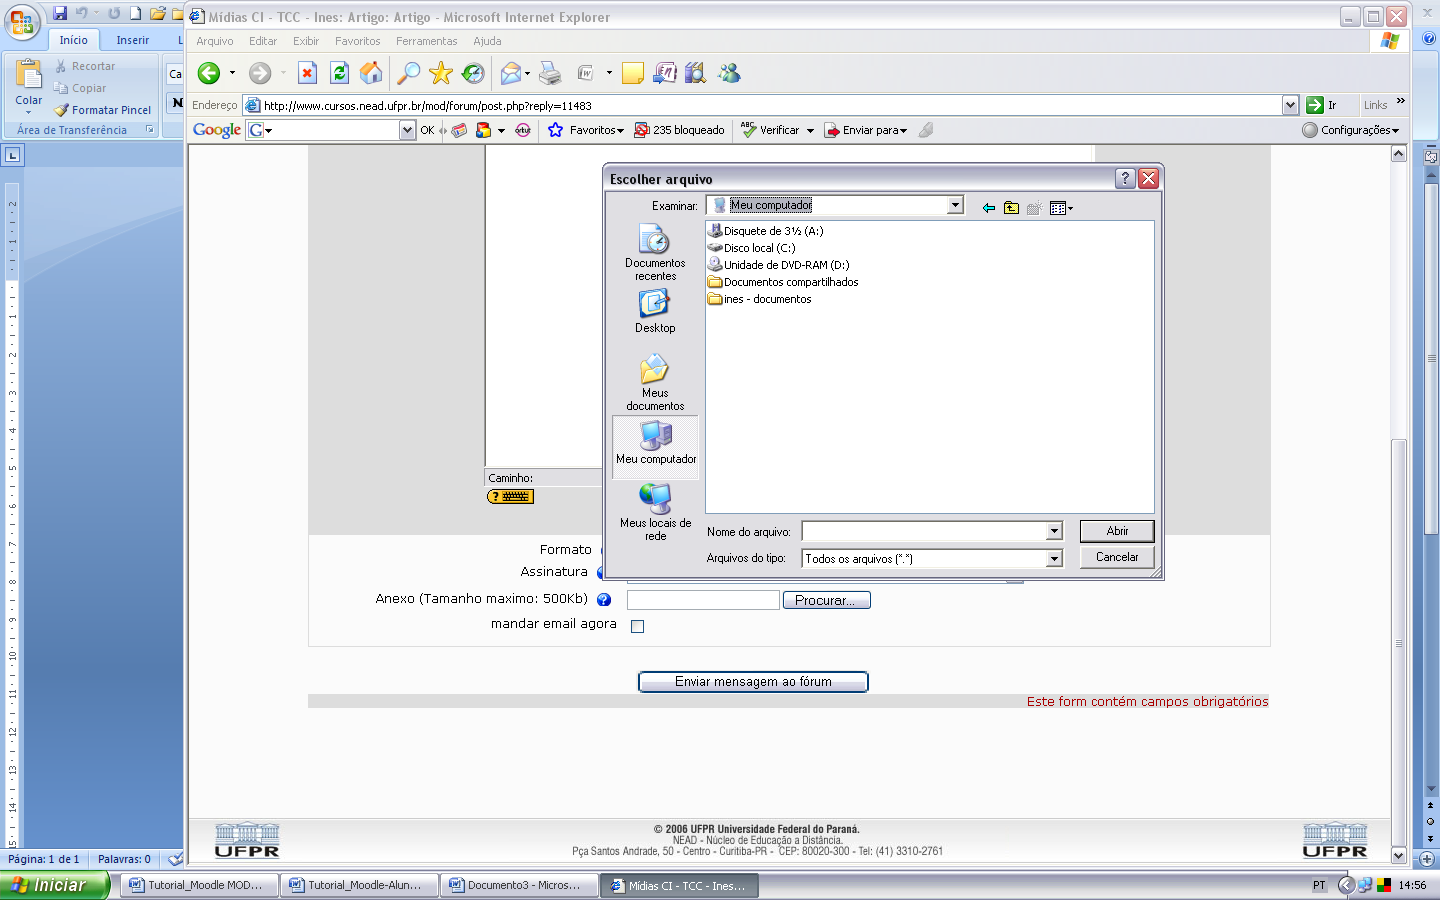Refresh the page with IE Refresh icon
Viewport: 1440px width, 900px height.
339,73
